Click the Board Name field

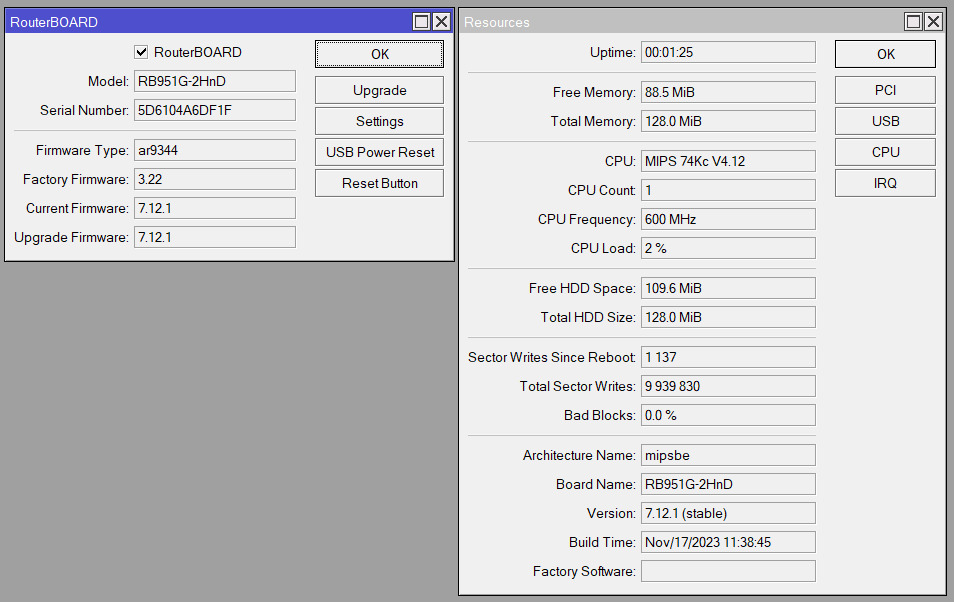[728, 484]
